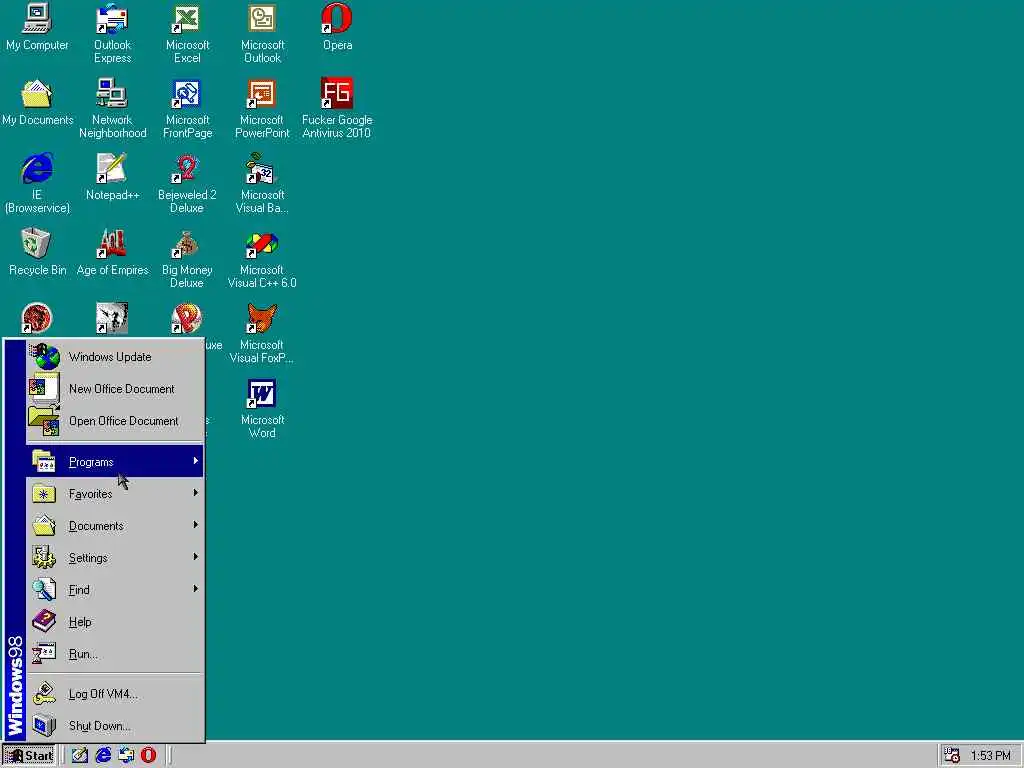Screen dimensions: 1024x768
Task: Select the Microsoft Visual C++ 6.0 shortcut
Action: [262, 258]
